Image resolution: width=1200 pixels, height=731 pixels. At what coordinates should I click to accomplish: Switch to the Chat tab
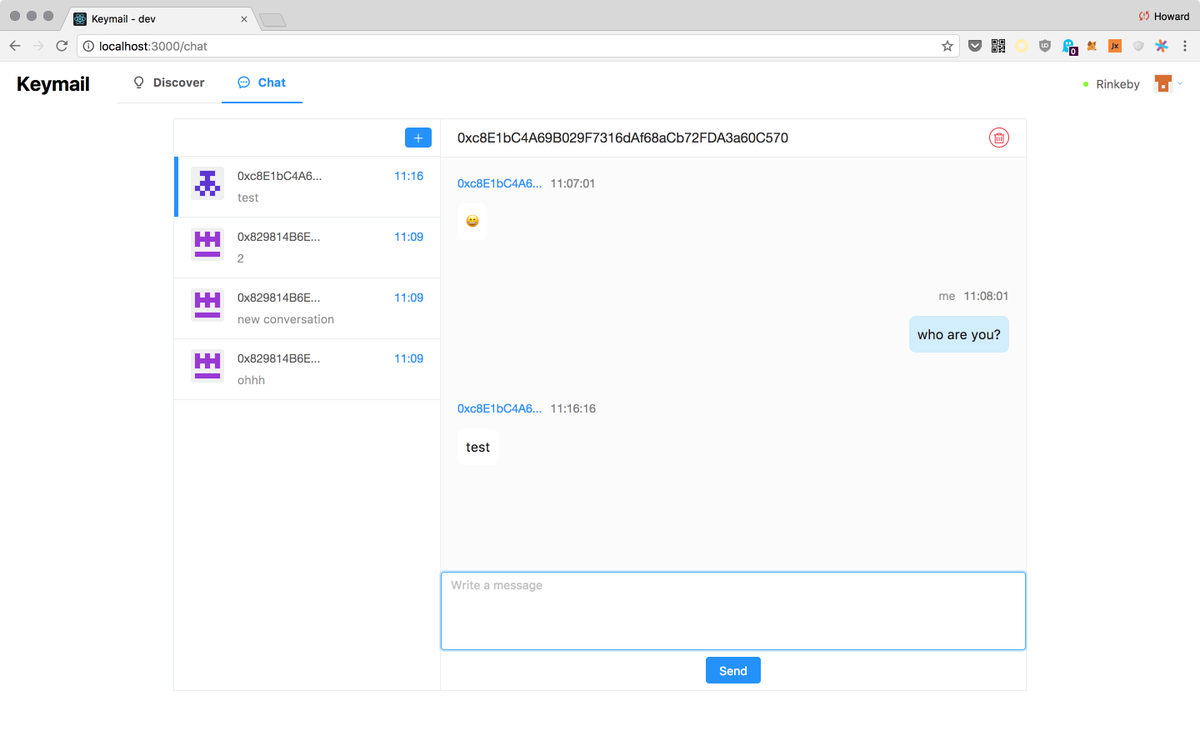pyautogui.click(x=262, y=83)
